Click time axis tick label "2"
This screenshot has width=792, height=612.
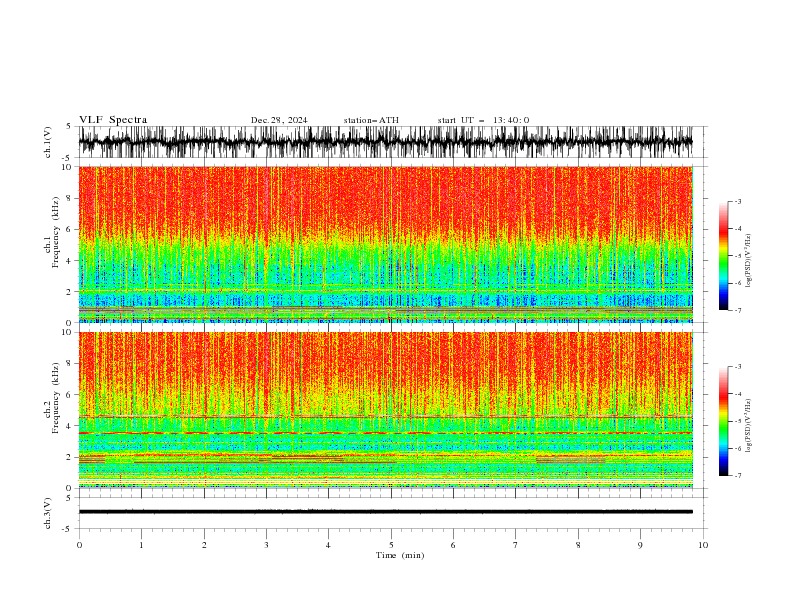coord(204,545)
